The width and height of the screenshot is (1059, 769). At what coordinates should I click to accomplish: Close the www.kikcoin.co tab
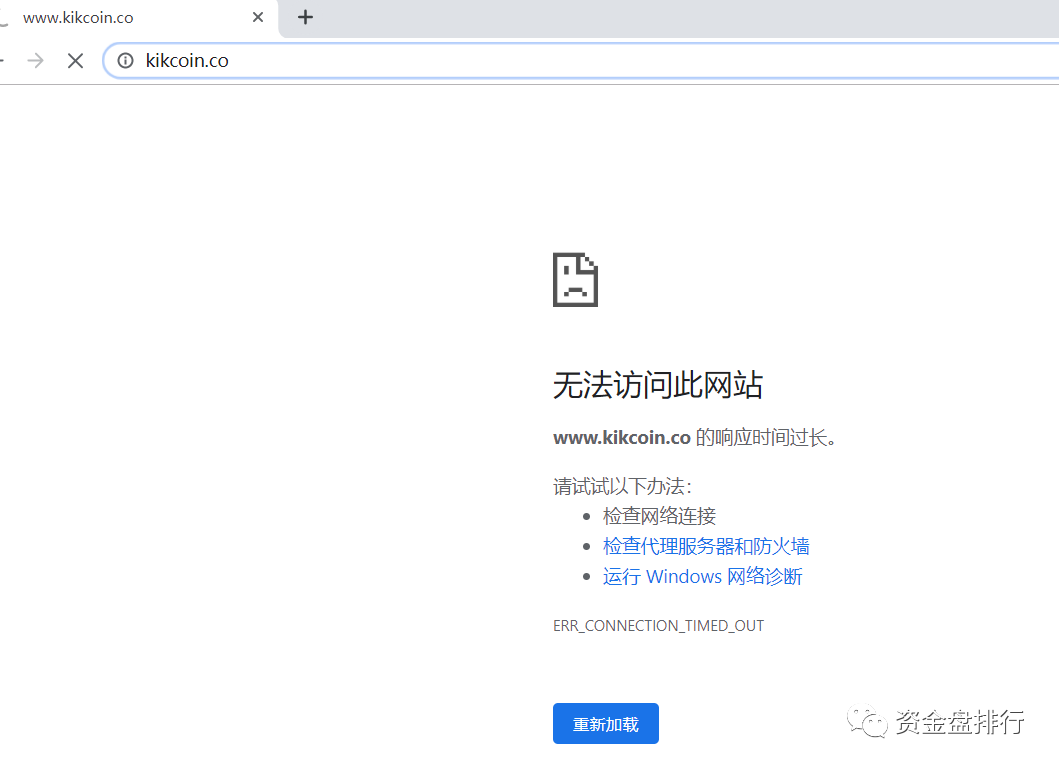pyautogui.click(x=258, y=18)
